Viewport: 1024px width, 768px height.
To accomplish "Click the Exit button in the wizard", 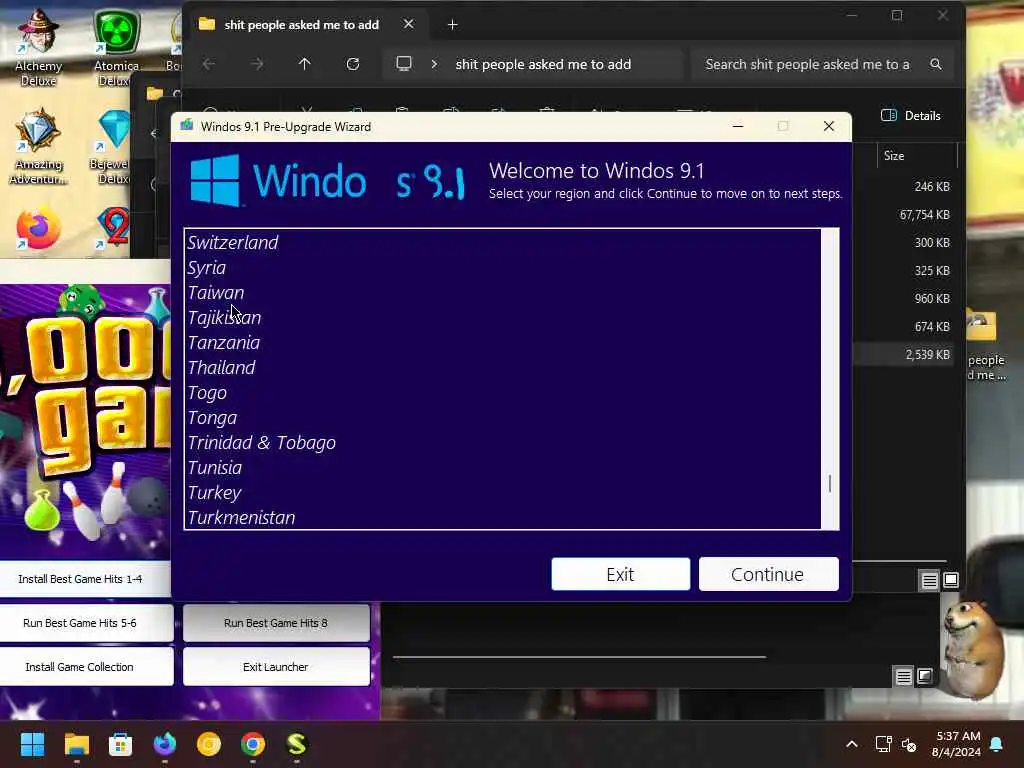I will 620,574.
